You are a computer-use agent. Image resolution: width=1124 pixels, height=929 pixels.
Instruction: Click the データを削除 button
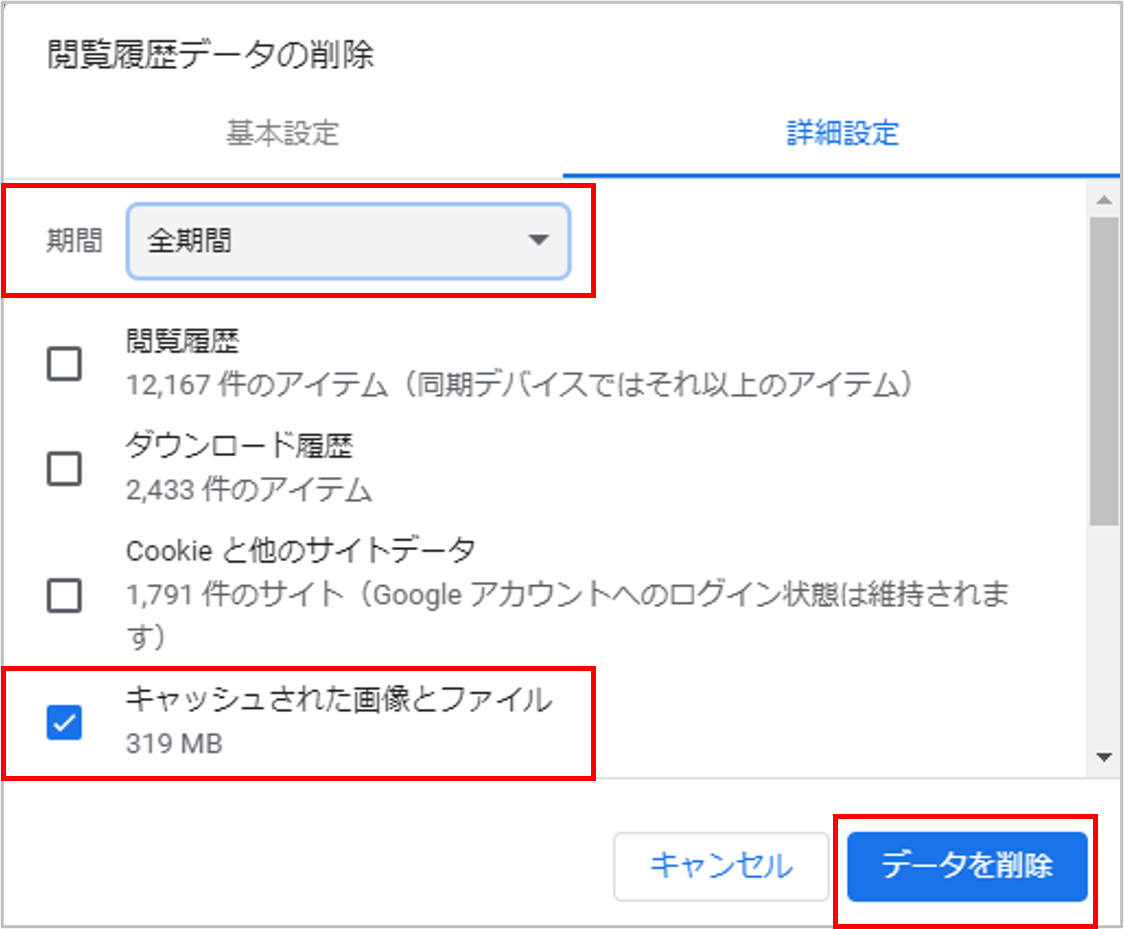[x=967, y=866]
